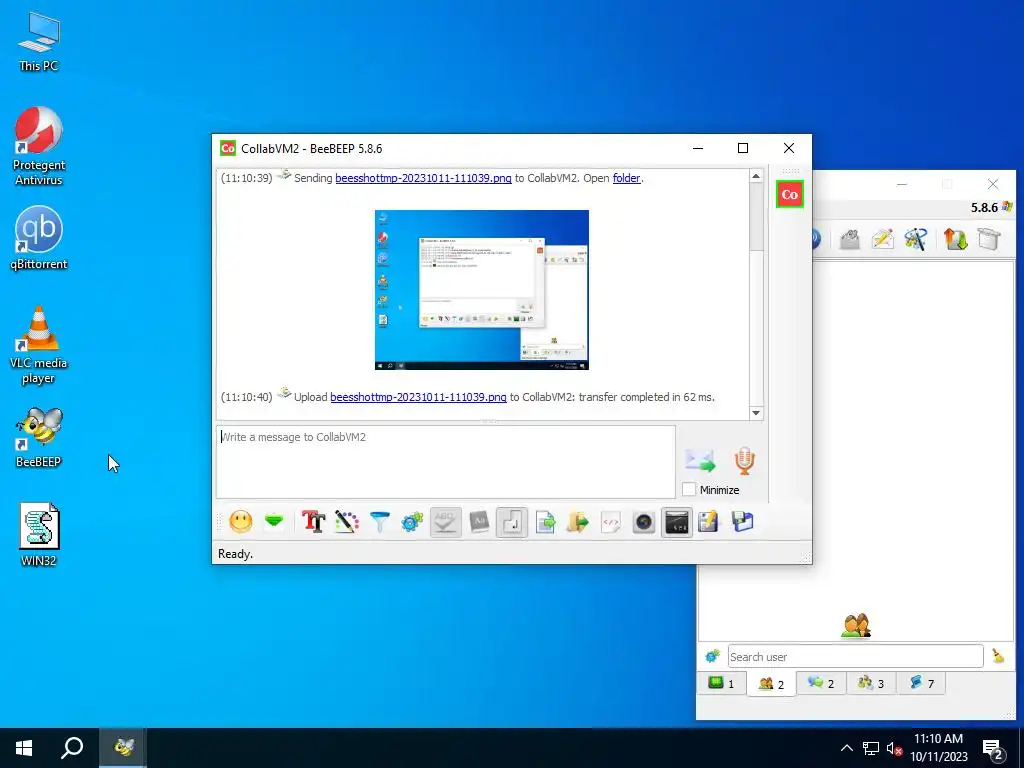Open taskbar search magnifier

(72, 748)
